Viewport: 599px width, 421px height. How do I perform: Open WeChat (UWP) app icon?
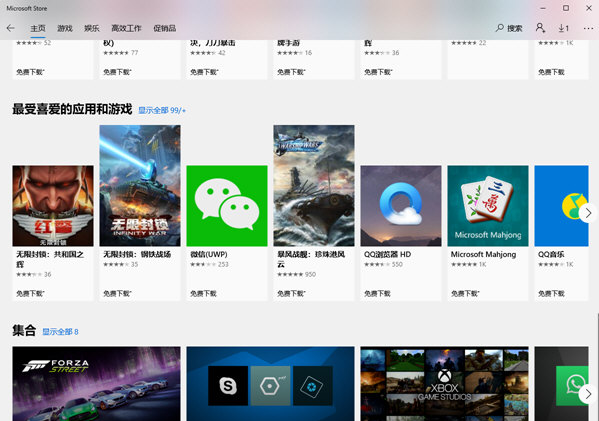227,206
